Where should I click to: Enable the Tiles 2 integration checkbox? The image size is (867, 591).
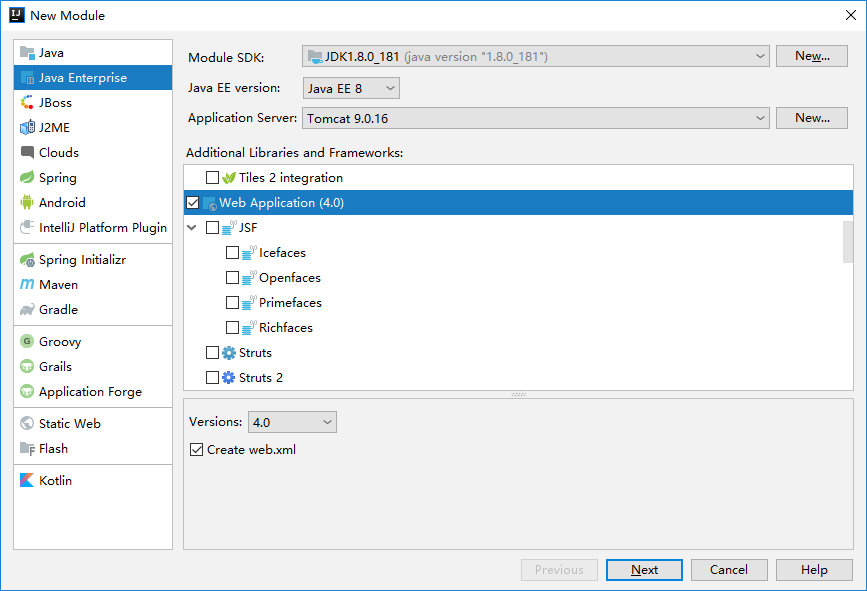click(x=212, y=177)
